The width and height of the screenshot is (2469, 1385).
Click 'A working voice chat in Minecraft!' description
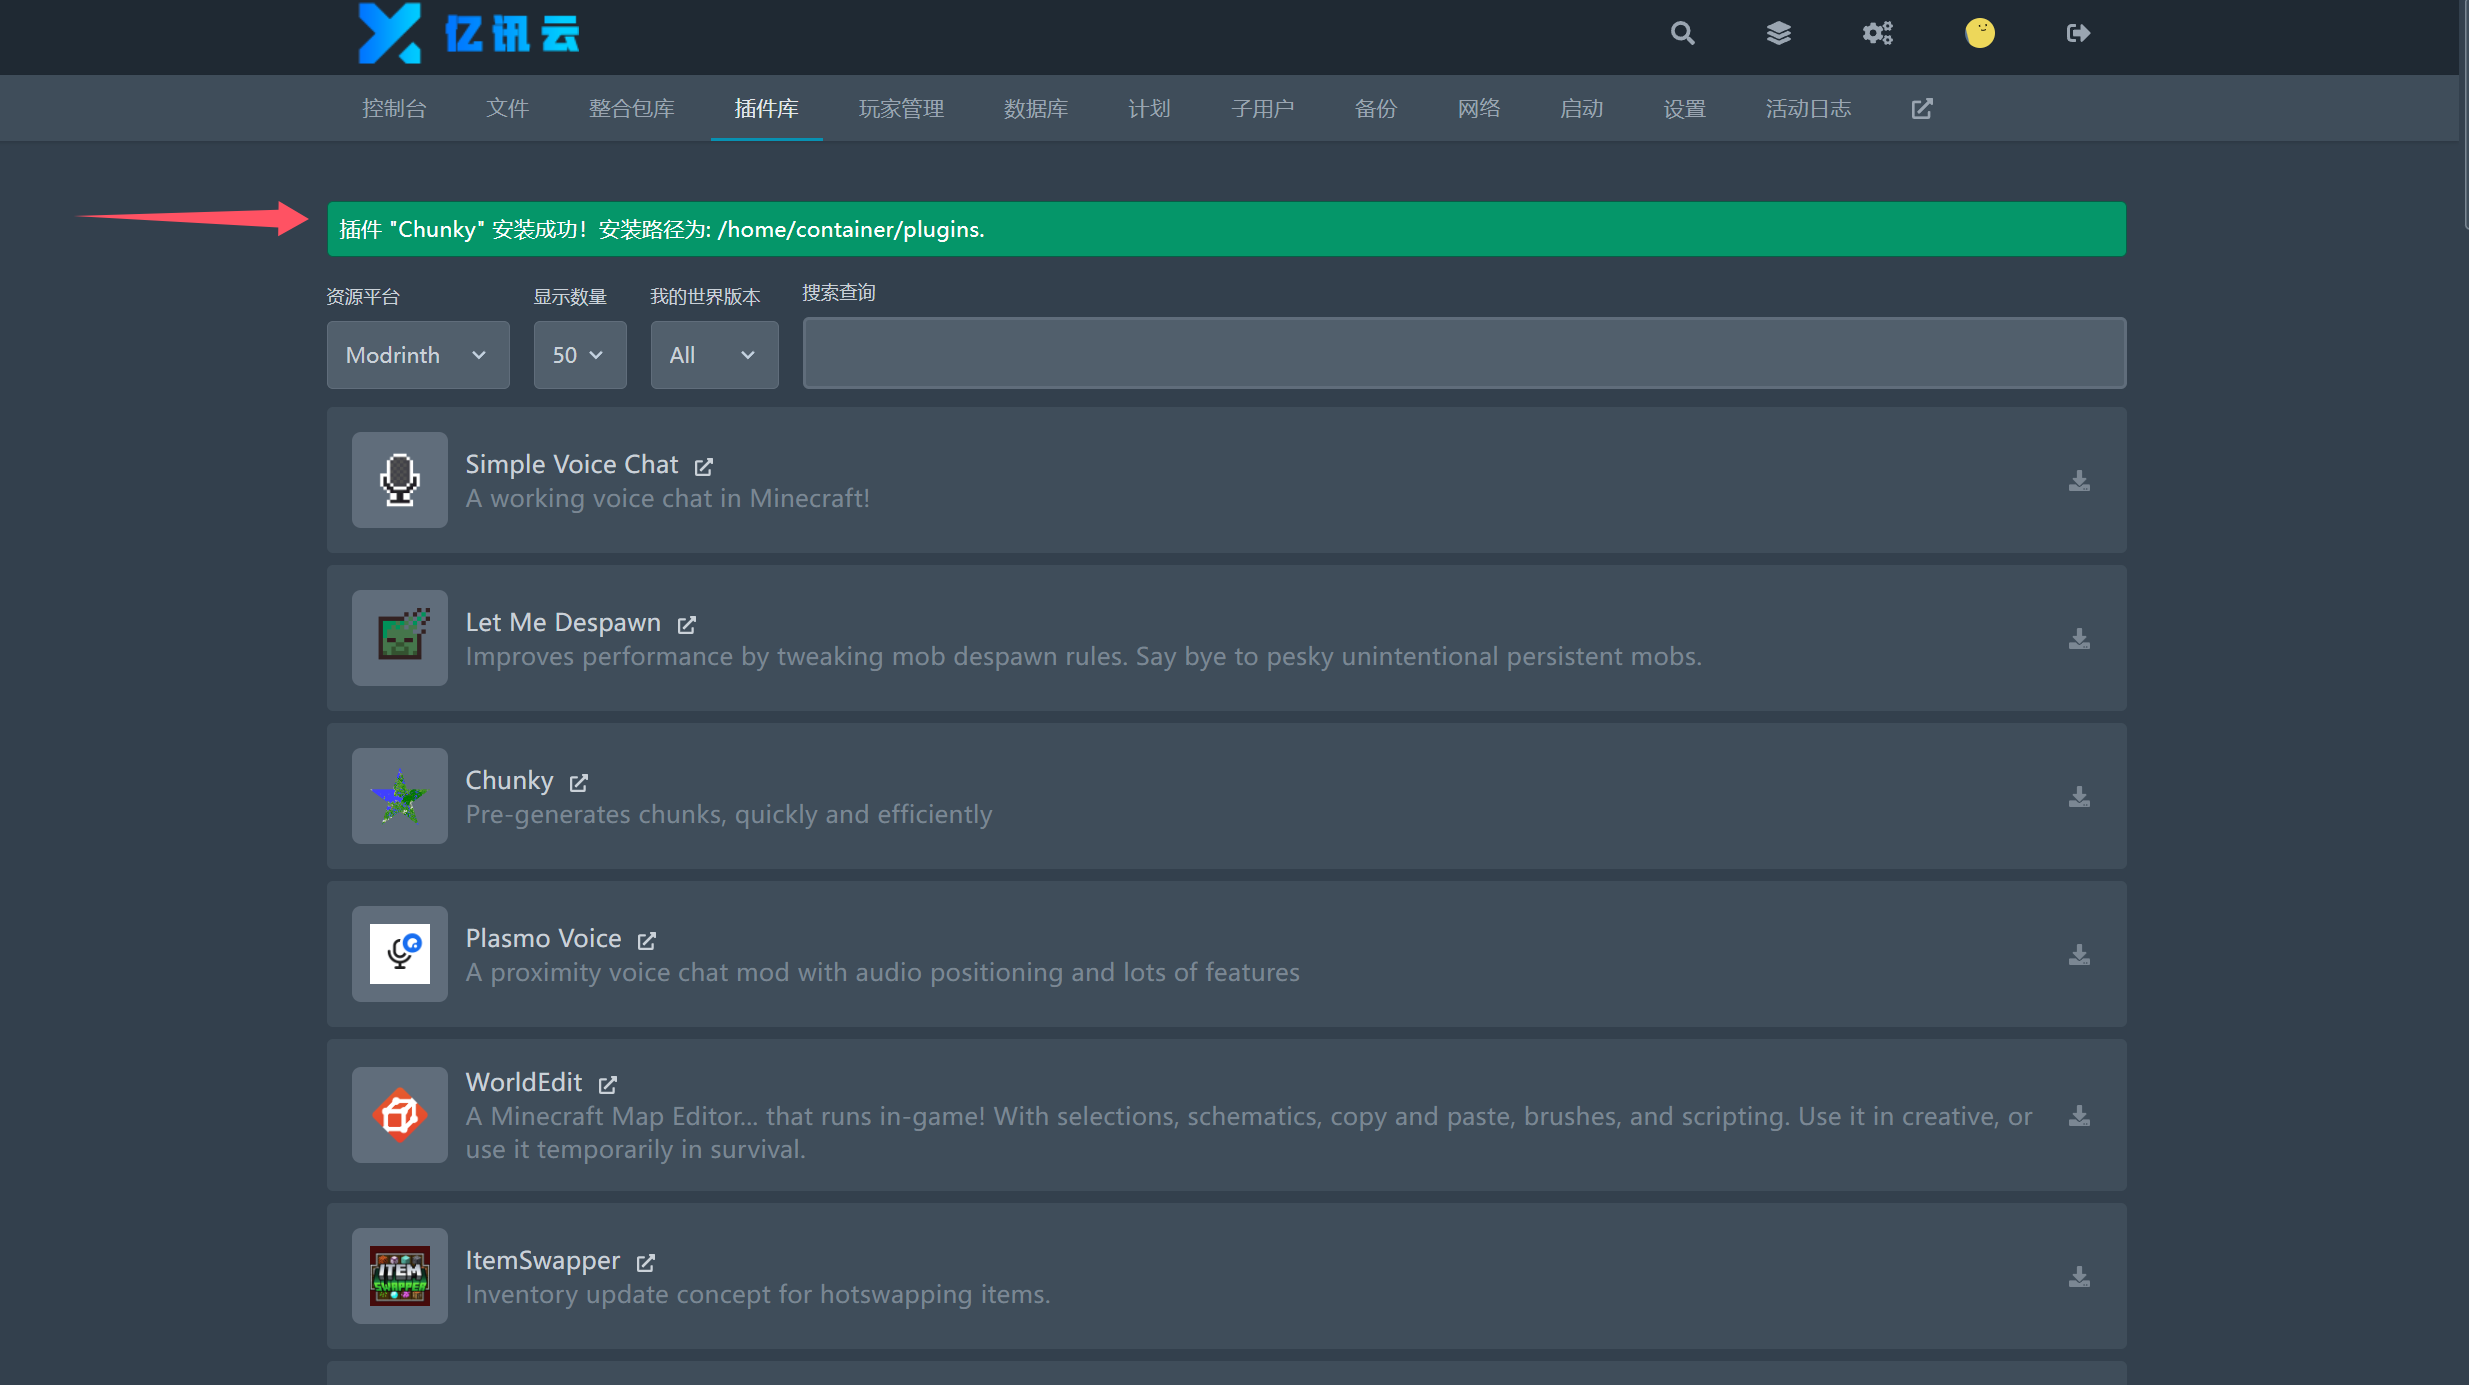point(667,499)
